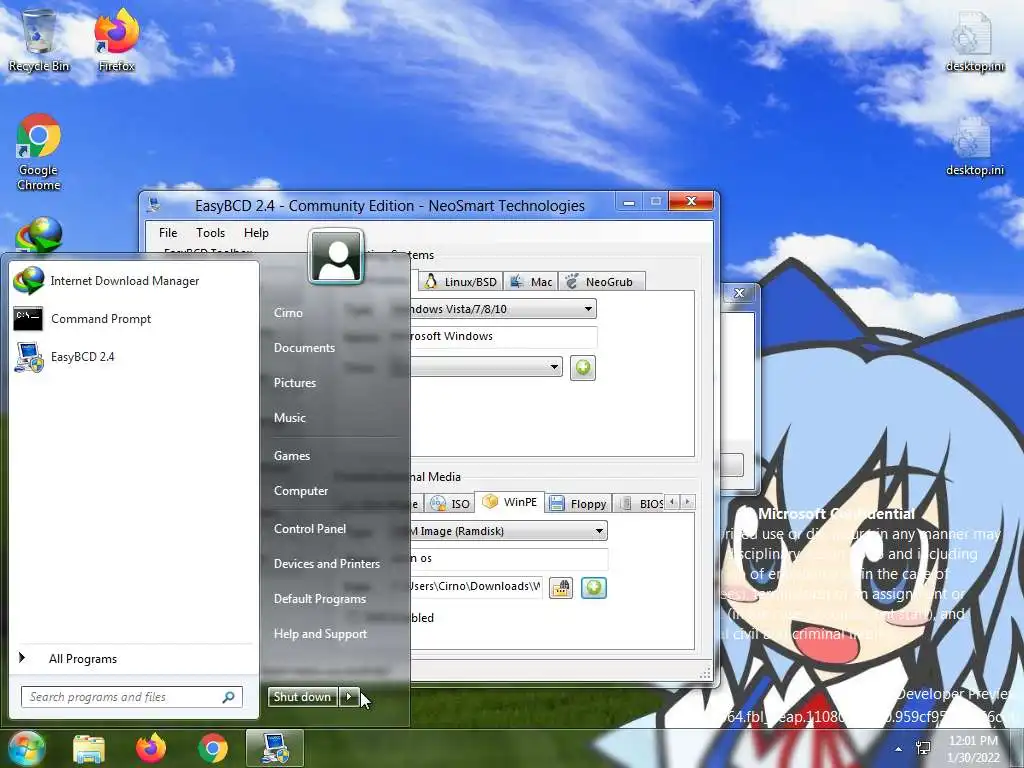
Task: Open Default Programs from Start menu
Action: coord(319,599)
